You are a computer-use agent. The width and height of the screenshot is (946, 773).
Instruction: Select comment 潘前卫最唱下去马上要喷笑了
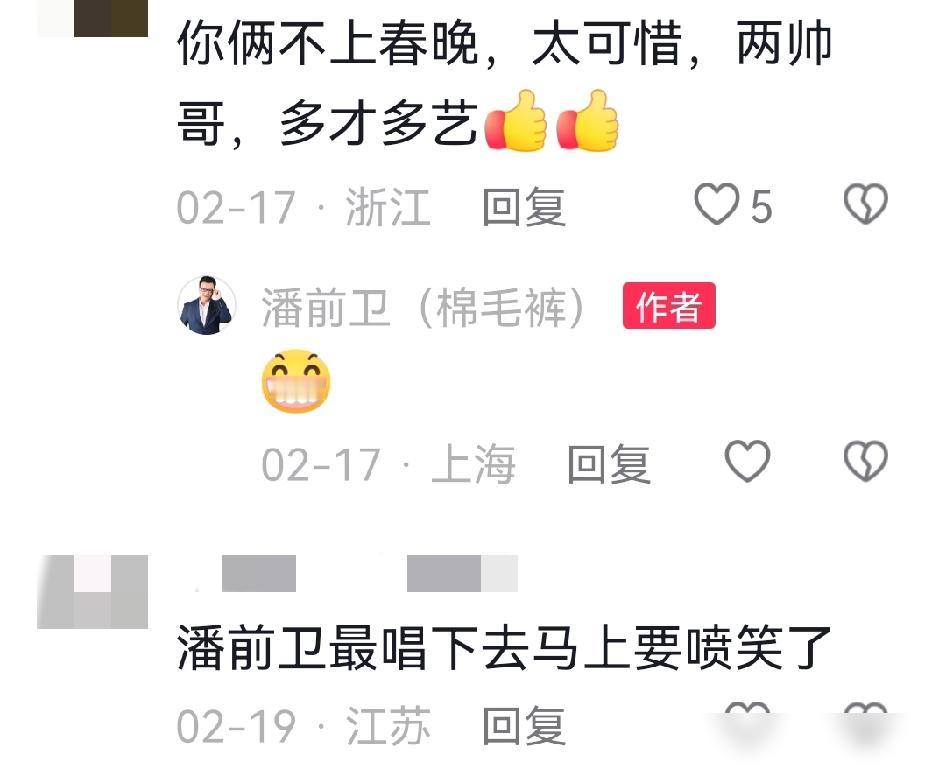[x=504, y=647]
